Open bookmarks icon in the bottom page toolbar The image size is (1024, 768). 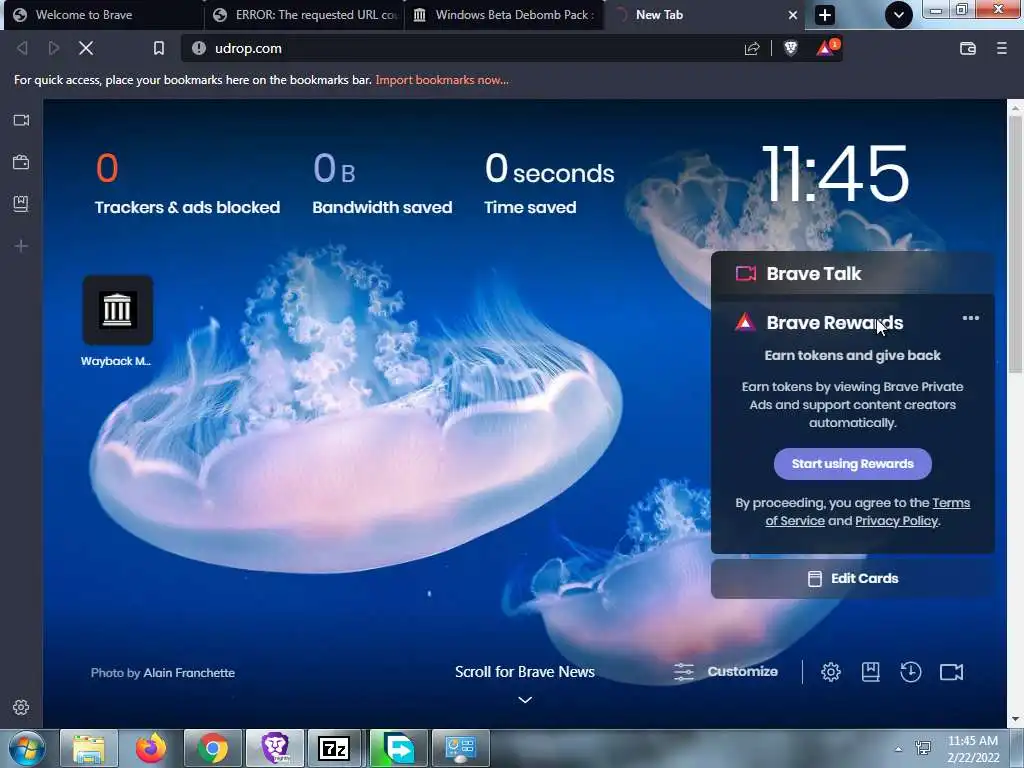(x=871, y=672)
